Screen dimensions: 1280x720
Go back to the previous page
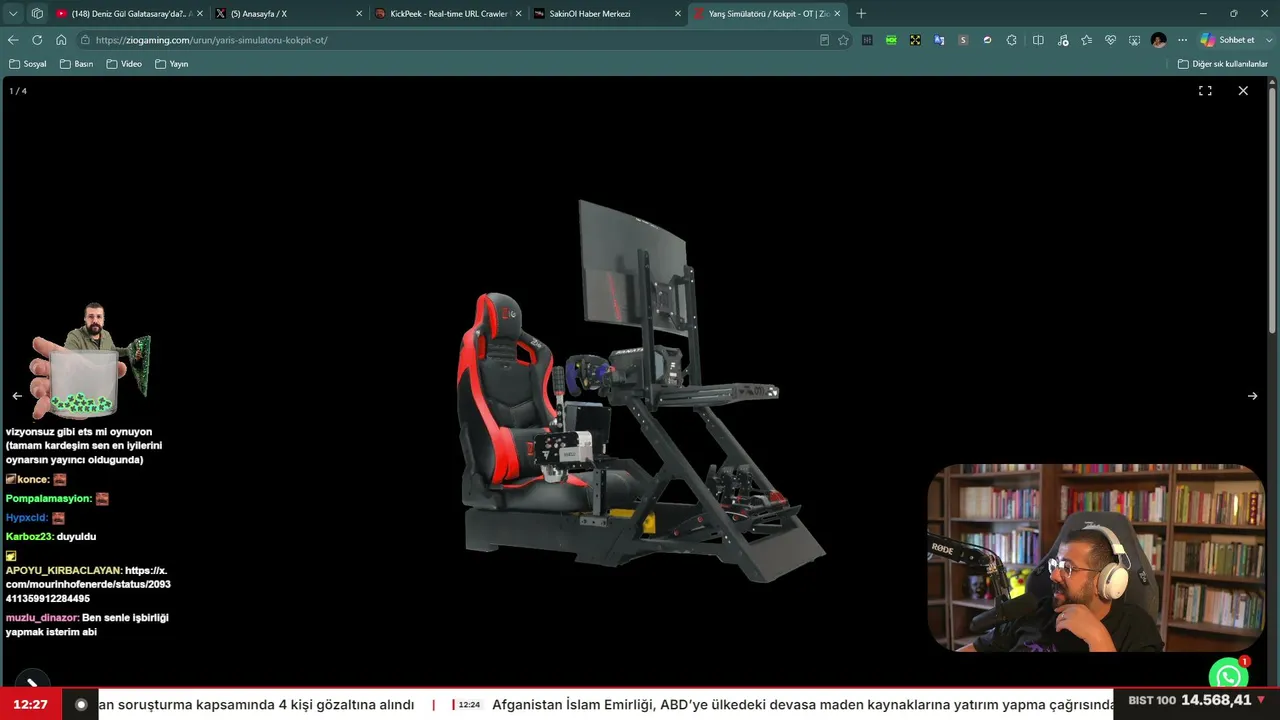tap(13, 40)
